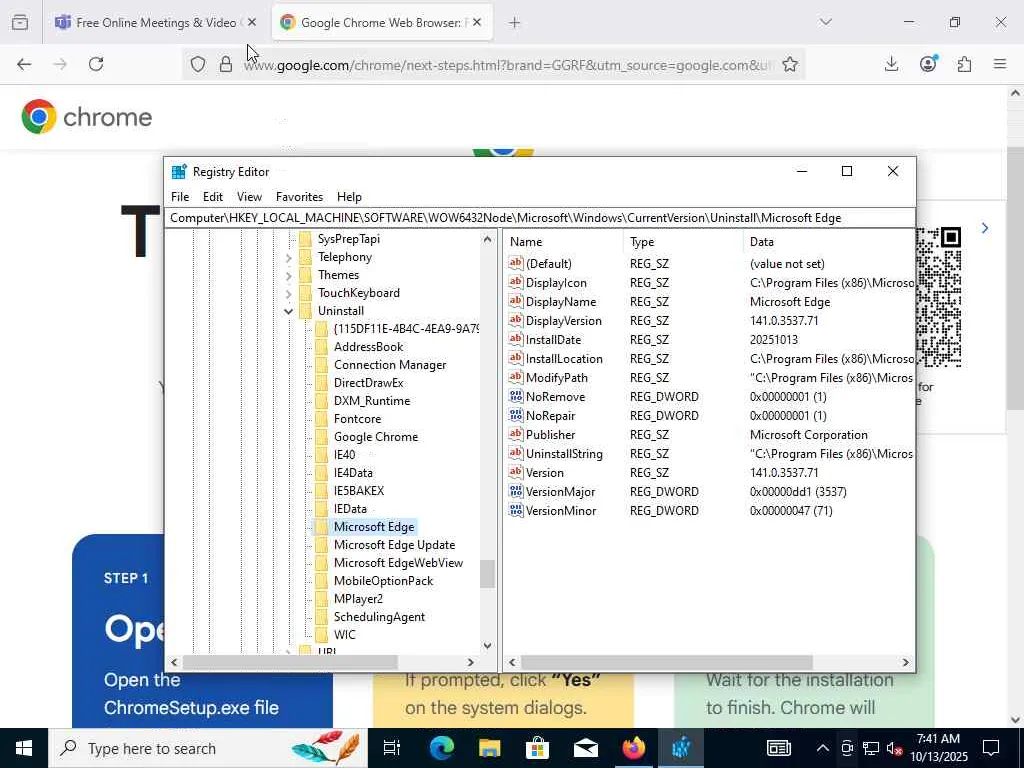Open the Favorites menu in Registry Editor
The height and width of the screenshot is (768, 1024).
[x=299, y=197]
